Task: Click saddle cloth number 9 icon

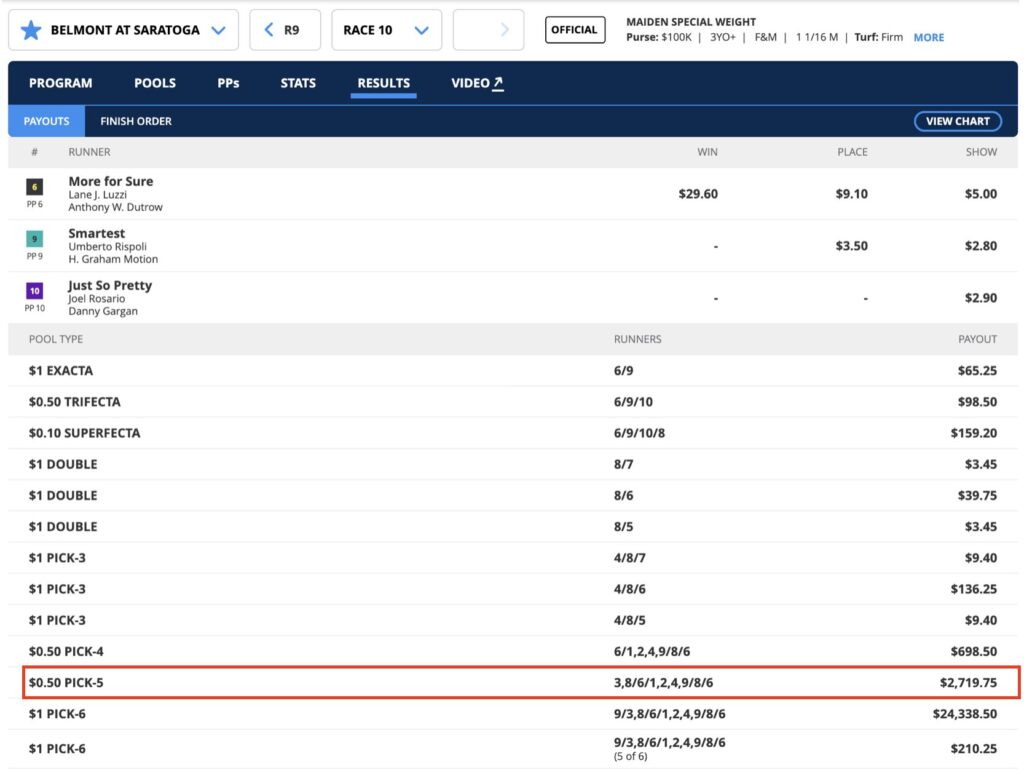Action: pyautogui.click(x=35, y=239)
